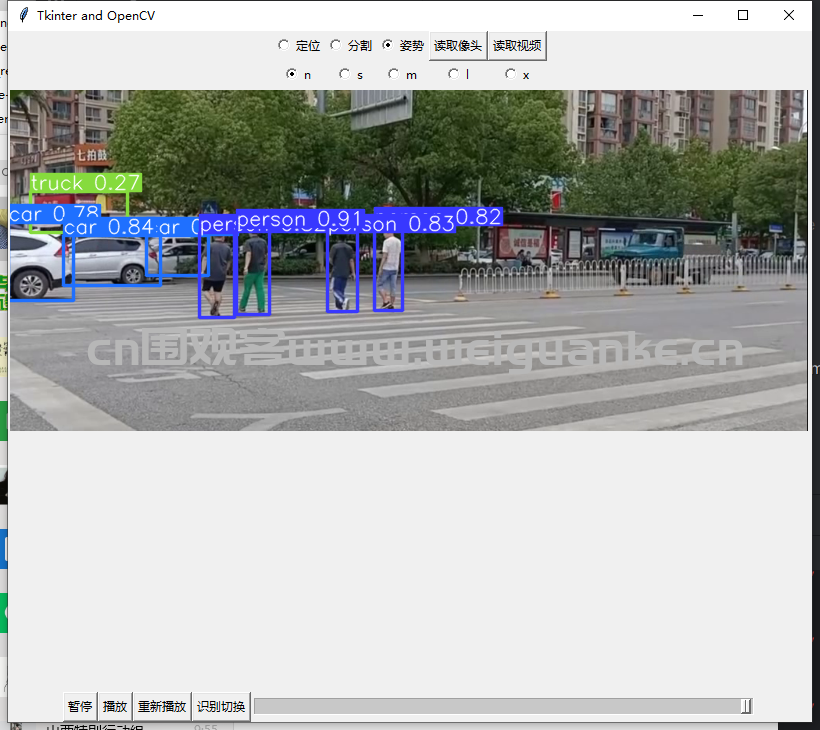Click the 识别切换 button
Image resolution: width=820 pixels, height=730 pixels.
pyautogui.click(x=221, y=706)
